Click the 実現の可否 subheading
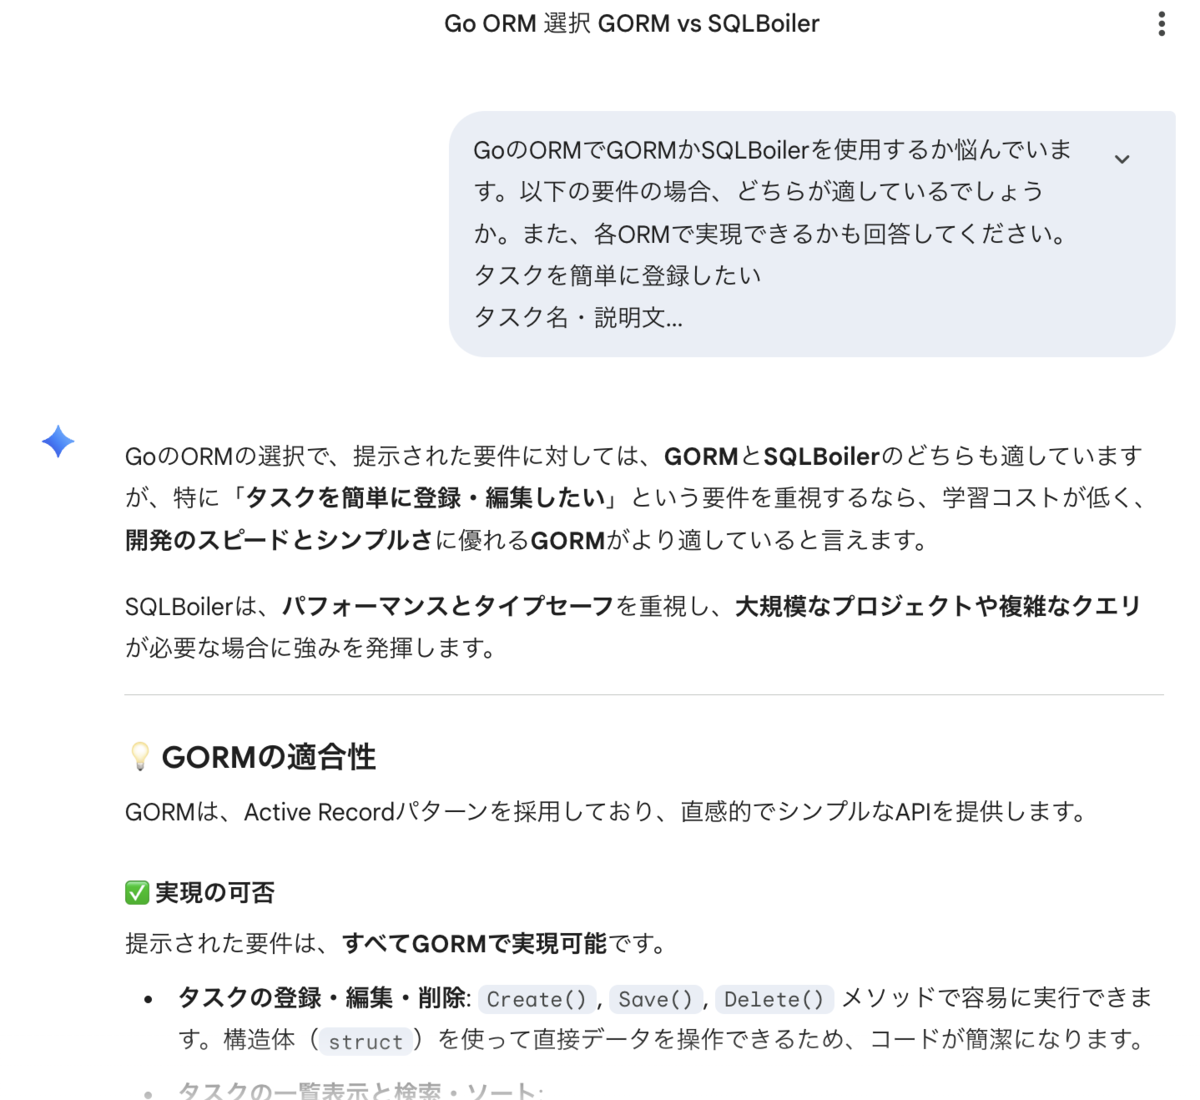This screenshot has height=1100, width=1200. 215,892
